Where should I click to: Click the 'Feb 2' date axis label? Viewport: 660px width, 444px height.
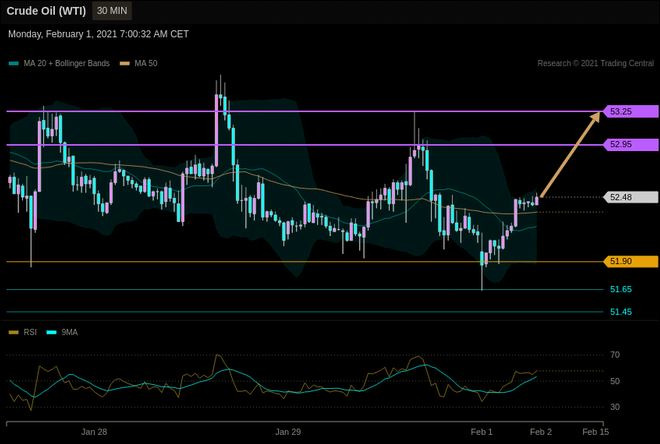541,432
